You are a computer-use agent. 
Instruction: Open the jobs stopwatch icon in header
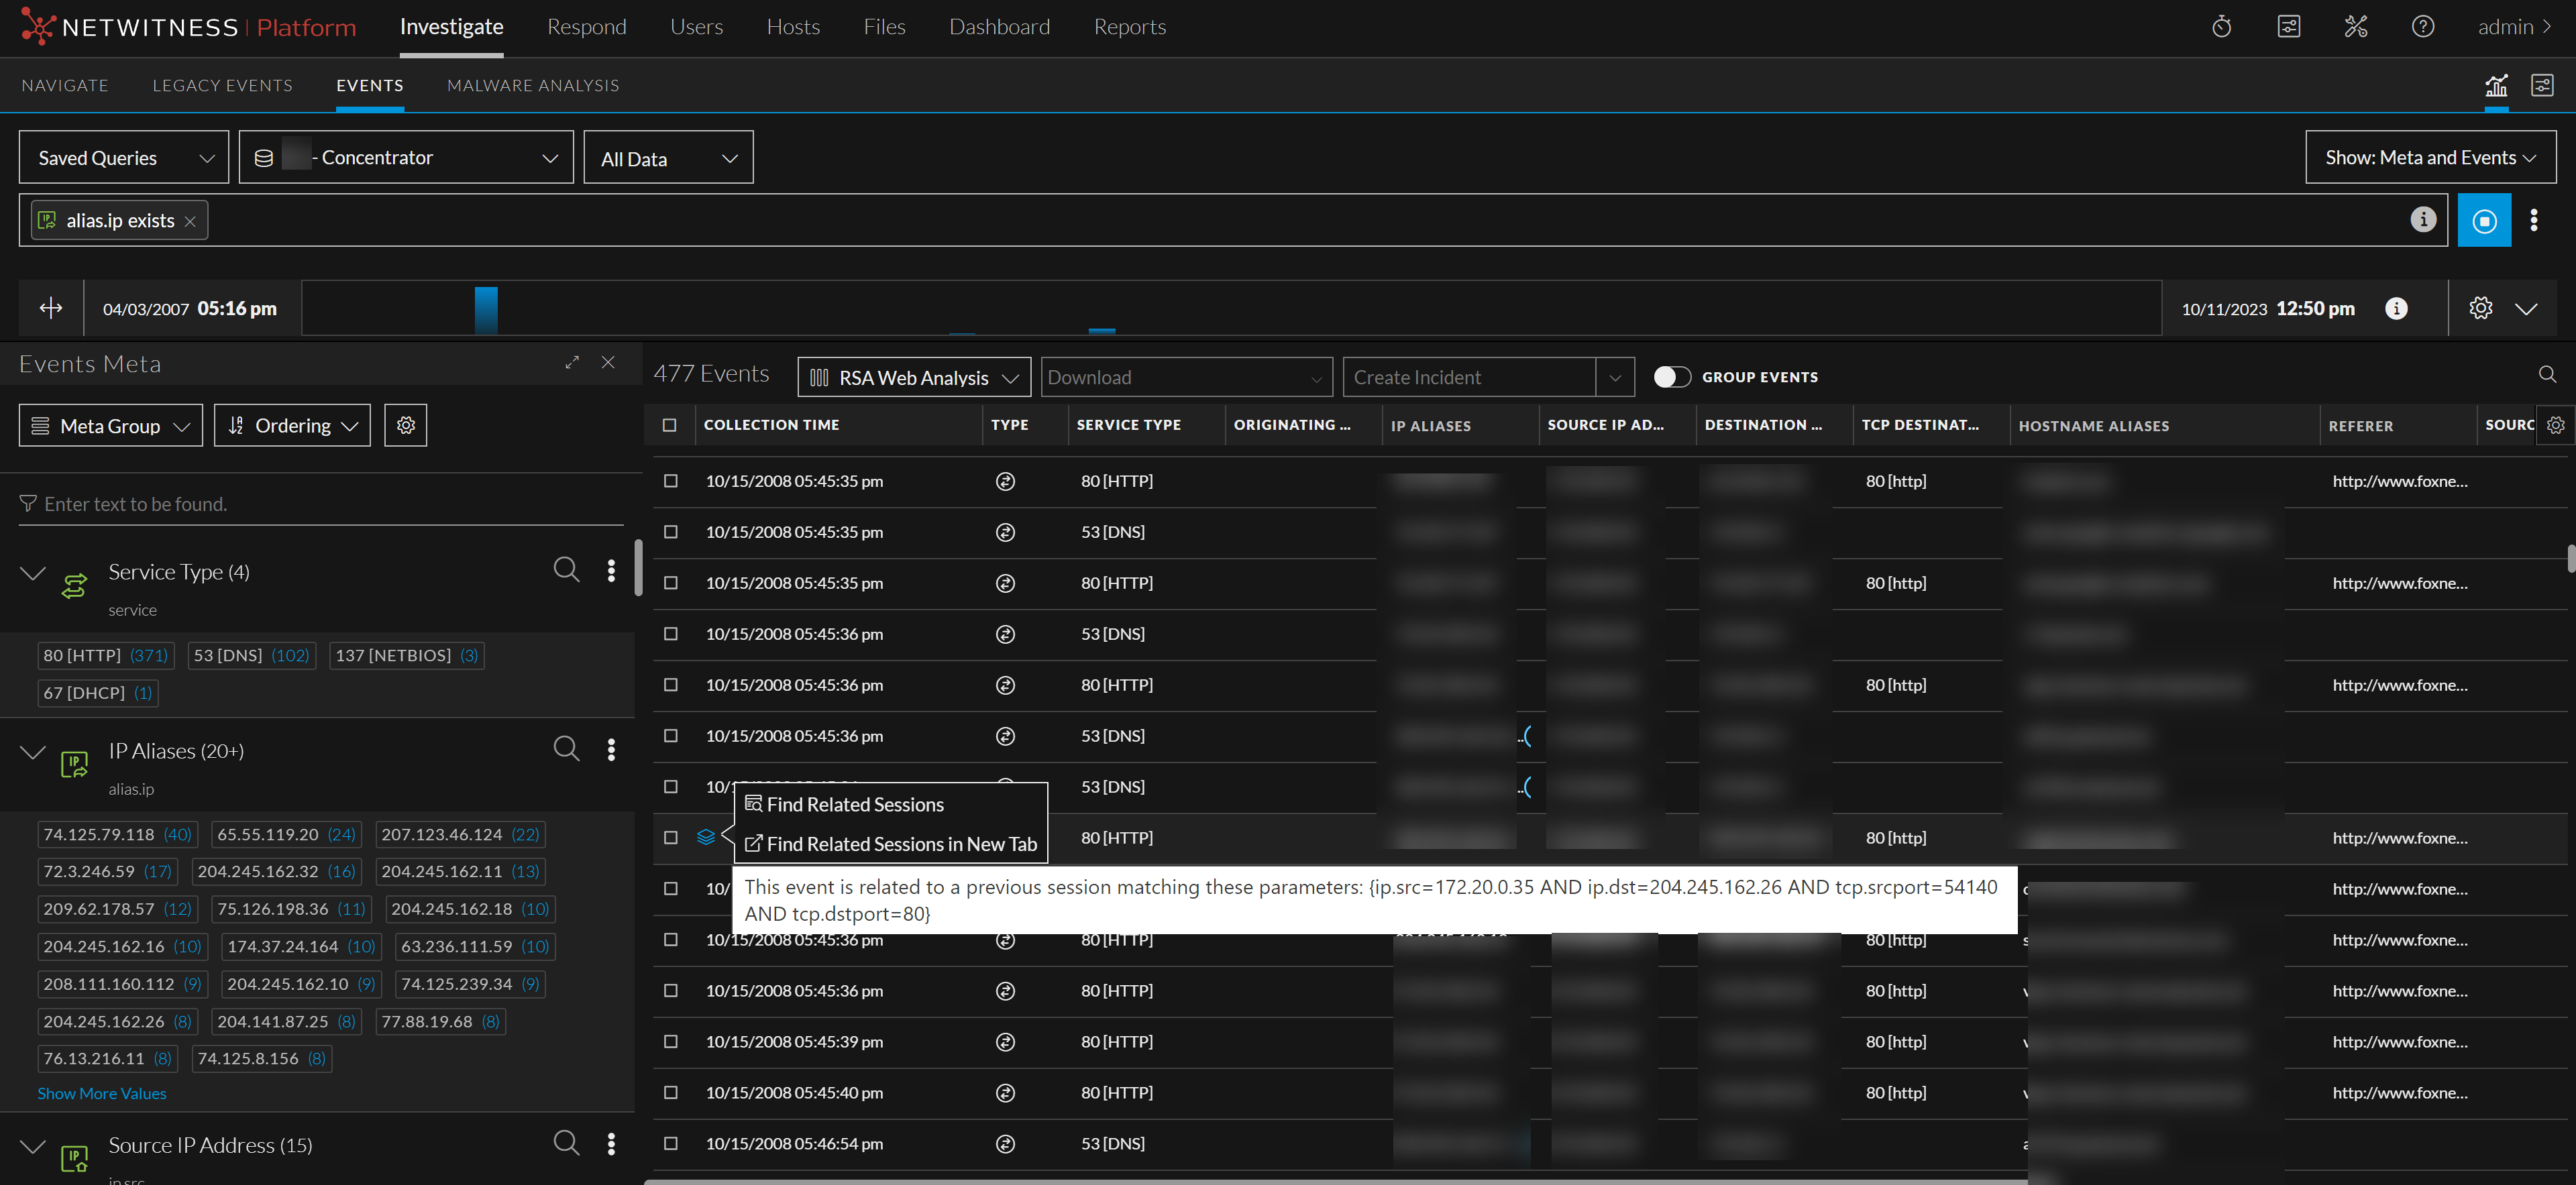pyautogui.click(x=2221, y=27)
